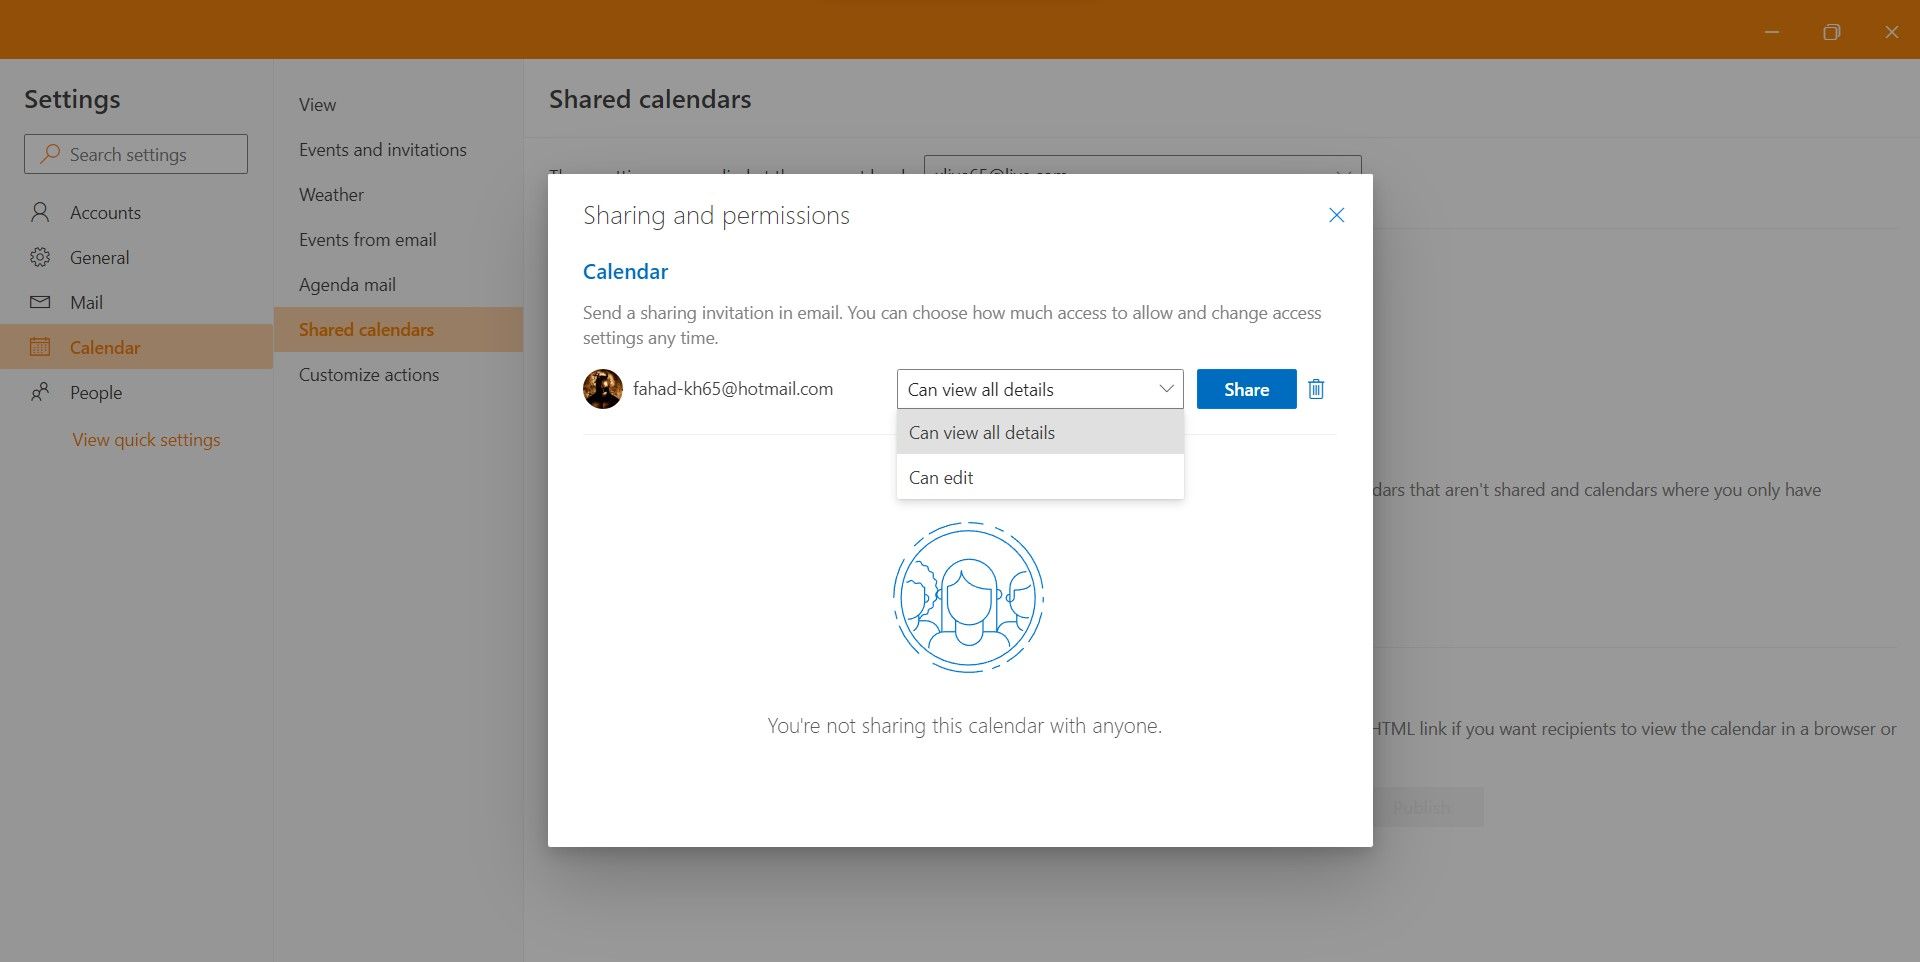Click the Mail envelope icon
Screen dimensions: 1920x962
40,302
